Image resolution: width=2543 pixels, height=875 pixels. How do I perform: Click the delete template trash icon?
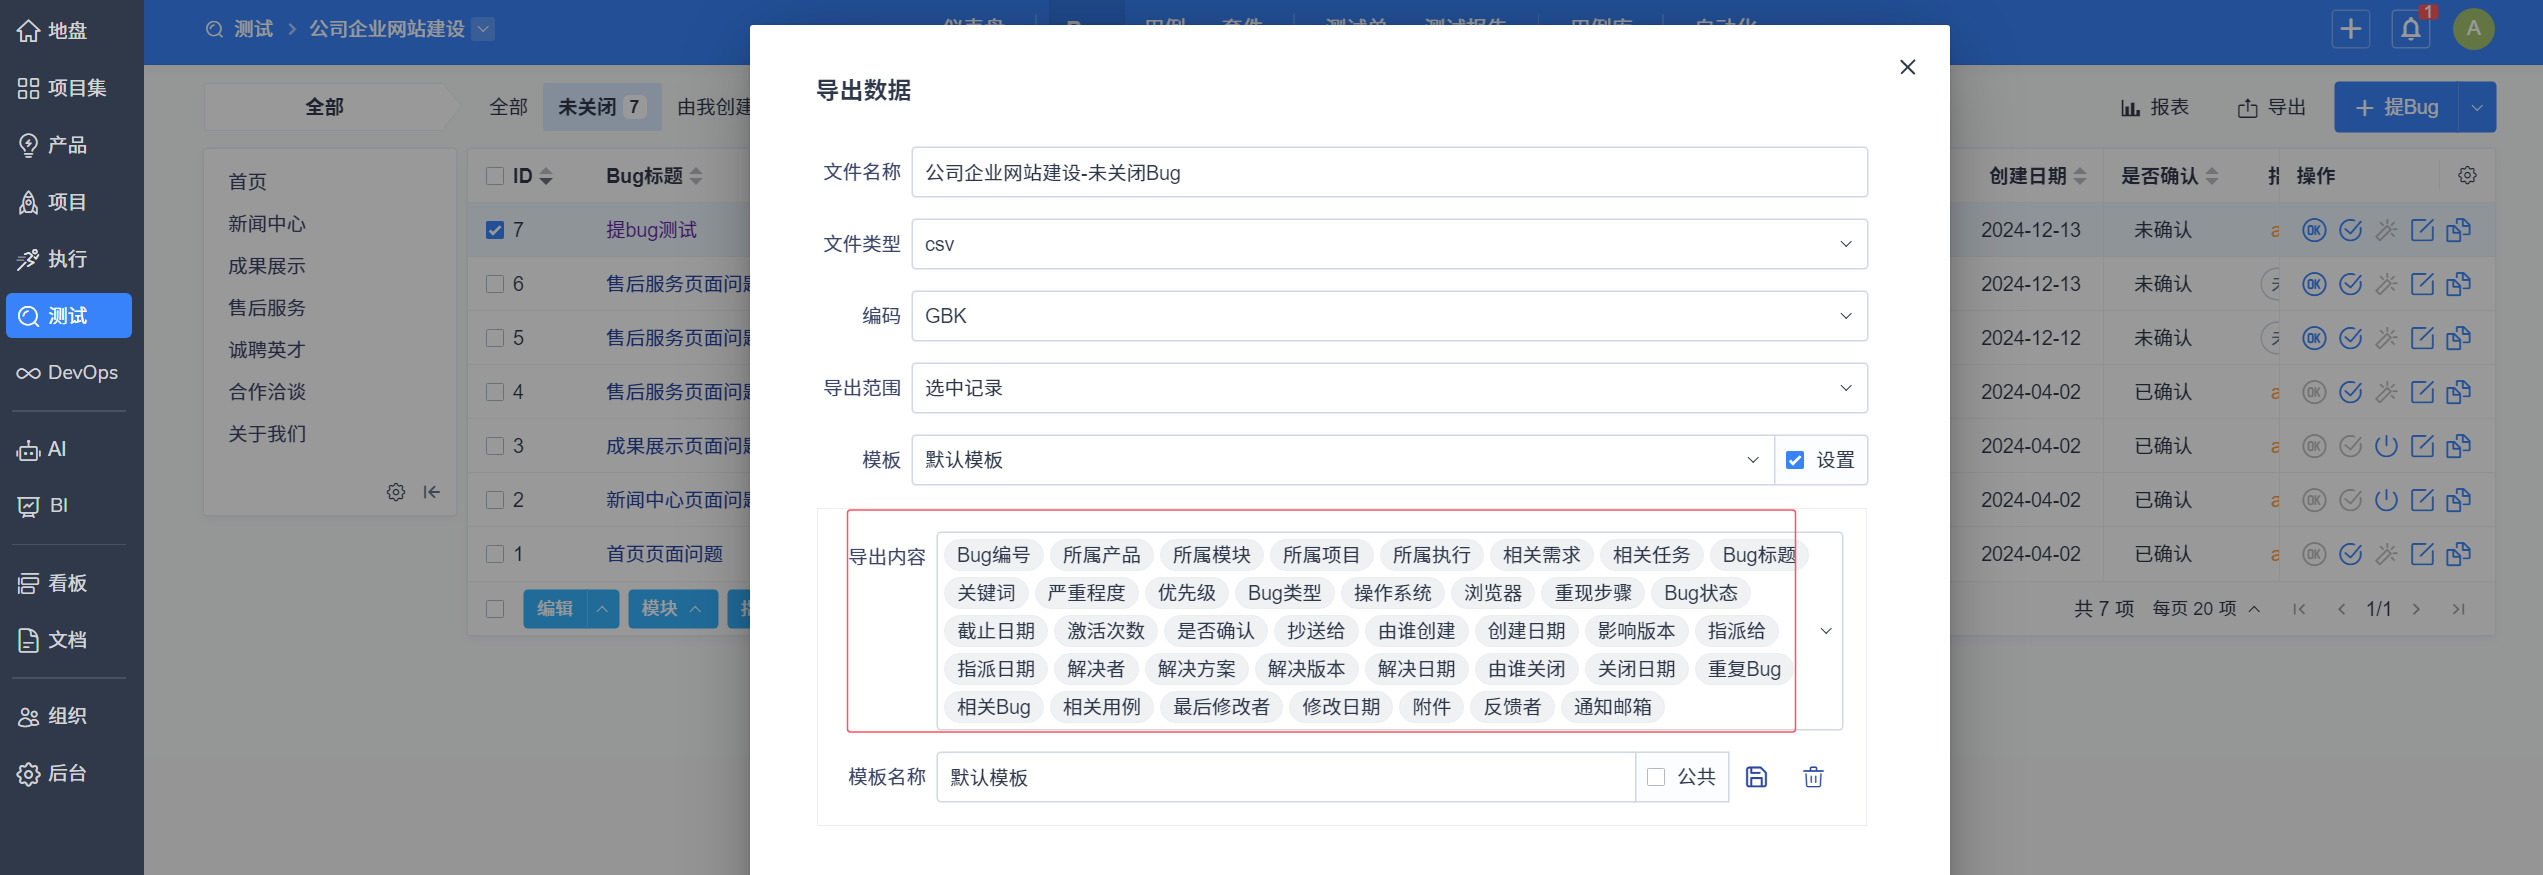tap(1813, 777)
